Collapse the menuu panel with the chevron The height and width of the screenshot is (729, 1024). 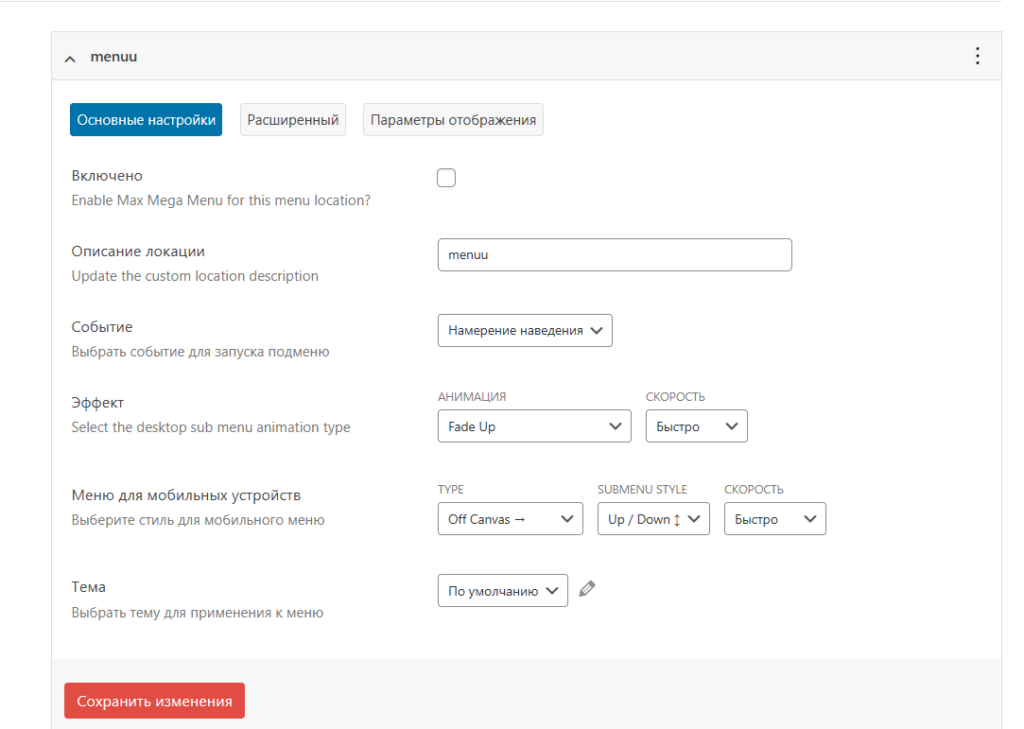coord(70,59)
